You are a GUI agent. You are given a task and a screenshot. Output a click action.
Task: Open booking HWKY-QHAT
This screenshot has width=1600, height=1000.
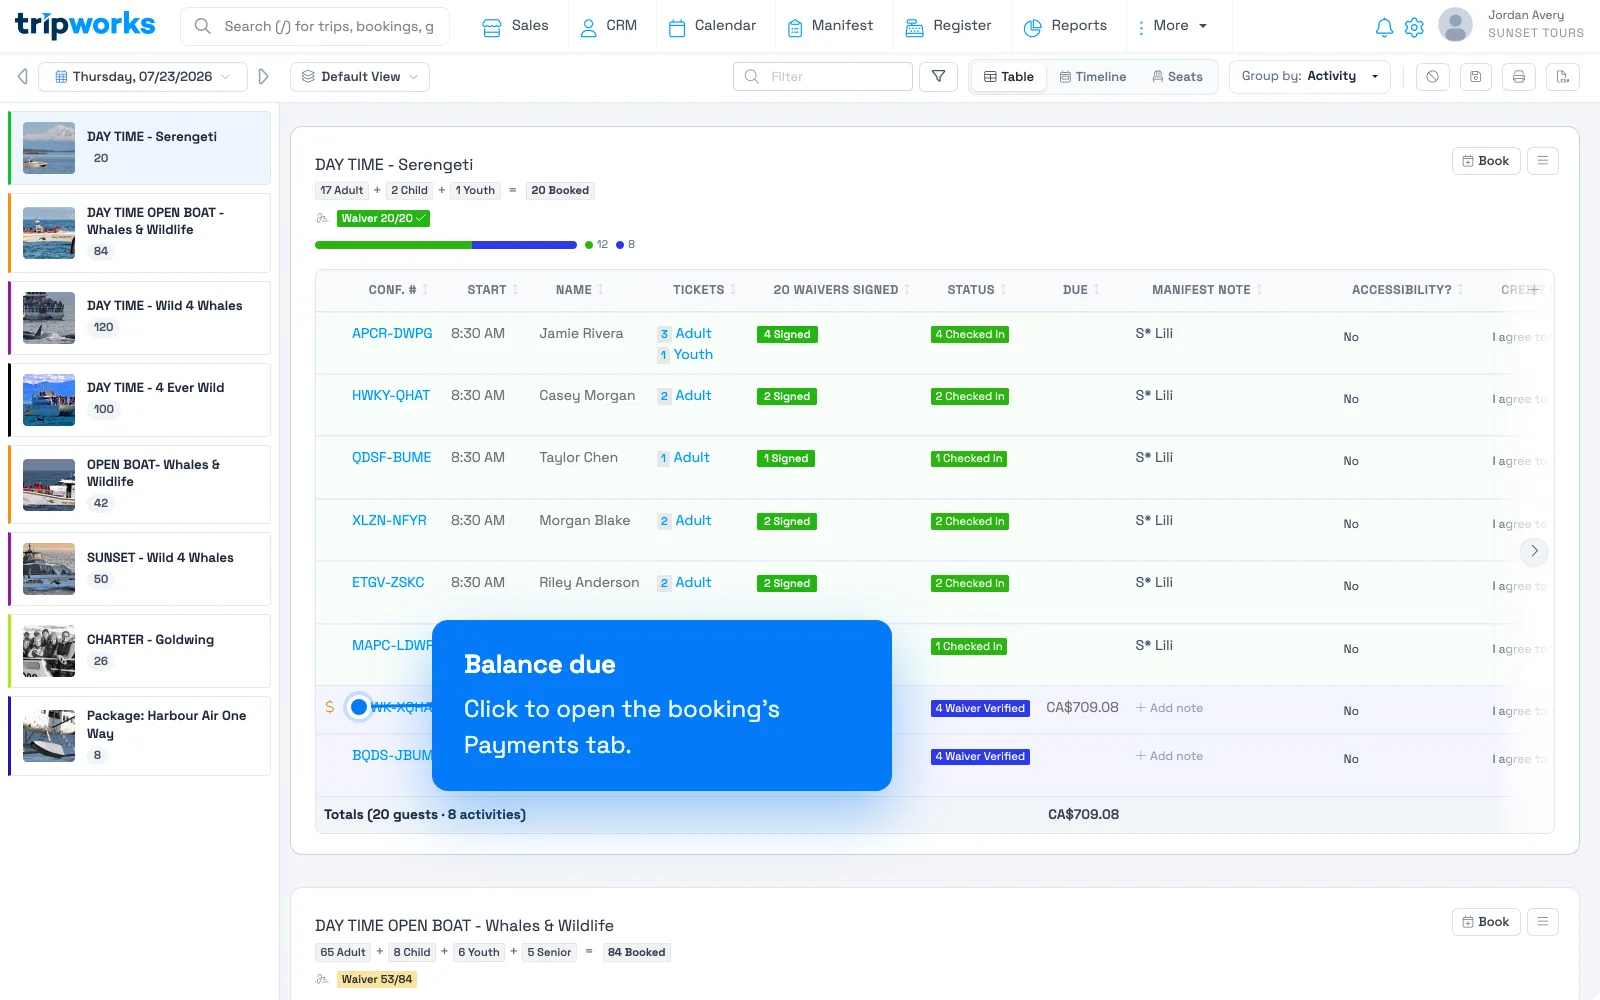click(391, 396)
